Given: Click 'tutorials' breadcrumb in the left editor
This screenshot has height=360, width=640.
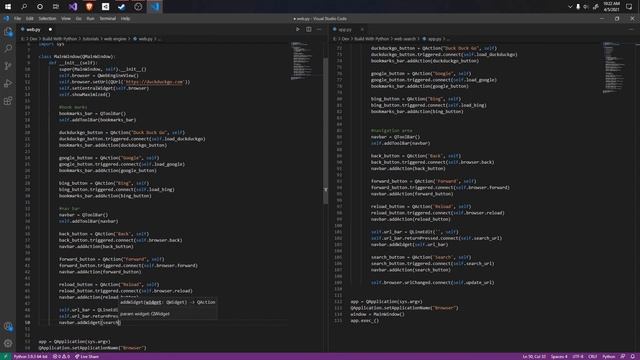Looking at the screenshot, I should [91, 39].
